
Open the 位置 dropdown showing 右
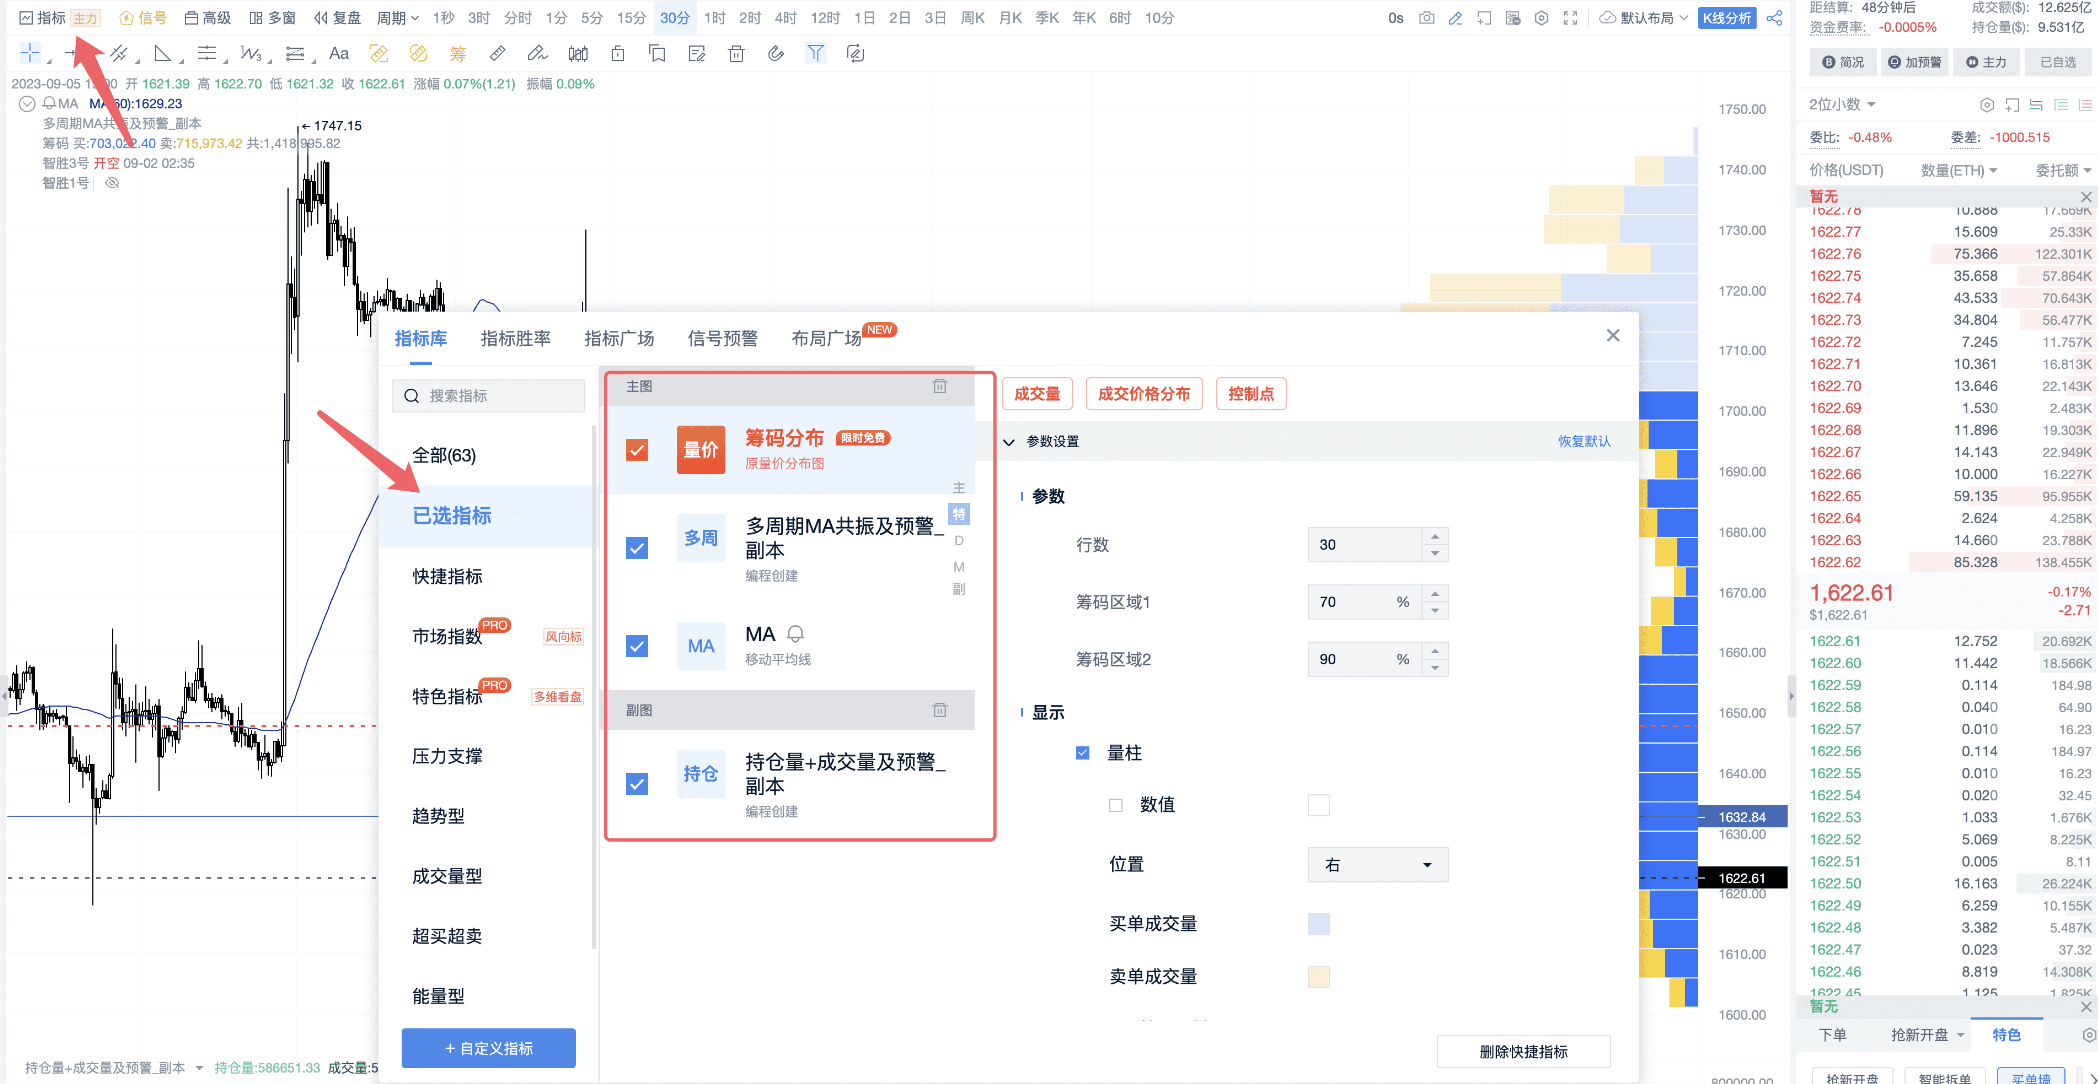(1378, 865)
